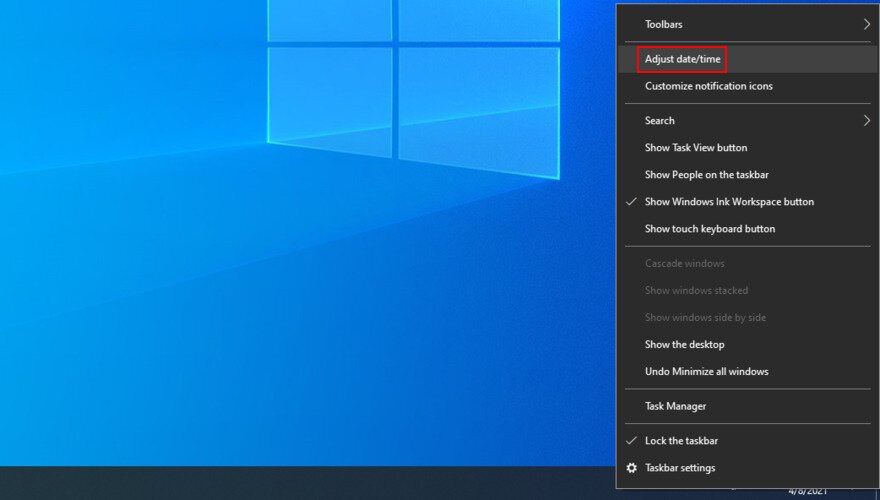Enable Show touch keyboard button
This screenshot has height=500, width=880.
[x=748, y=228]
